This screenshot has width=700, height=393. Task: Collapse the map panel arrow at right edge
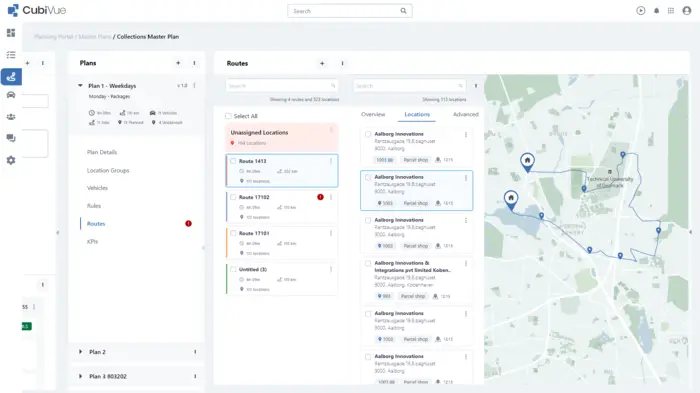(690, 232)
